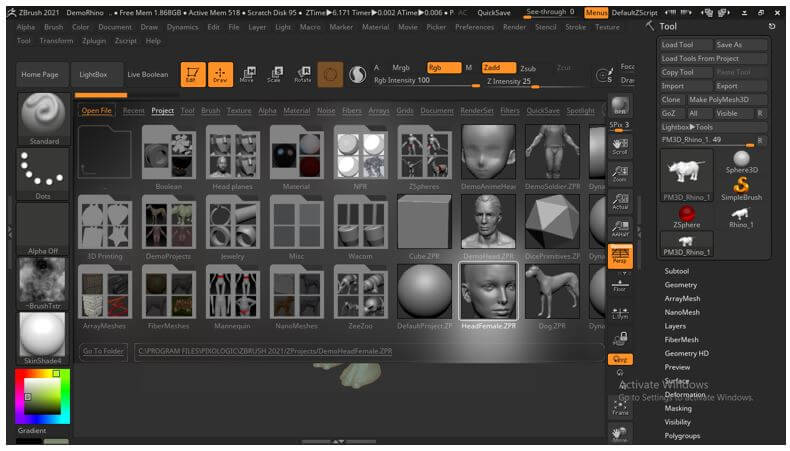
Task: Click the AAHalf icon
Action: coord(620,229)
